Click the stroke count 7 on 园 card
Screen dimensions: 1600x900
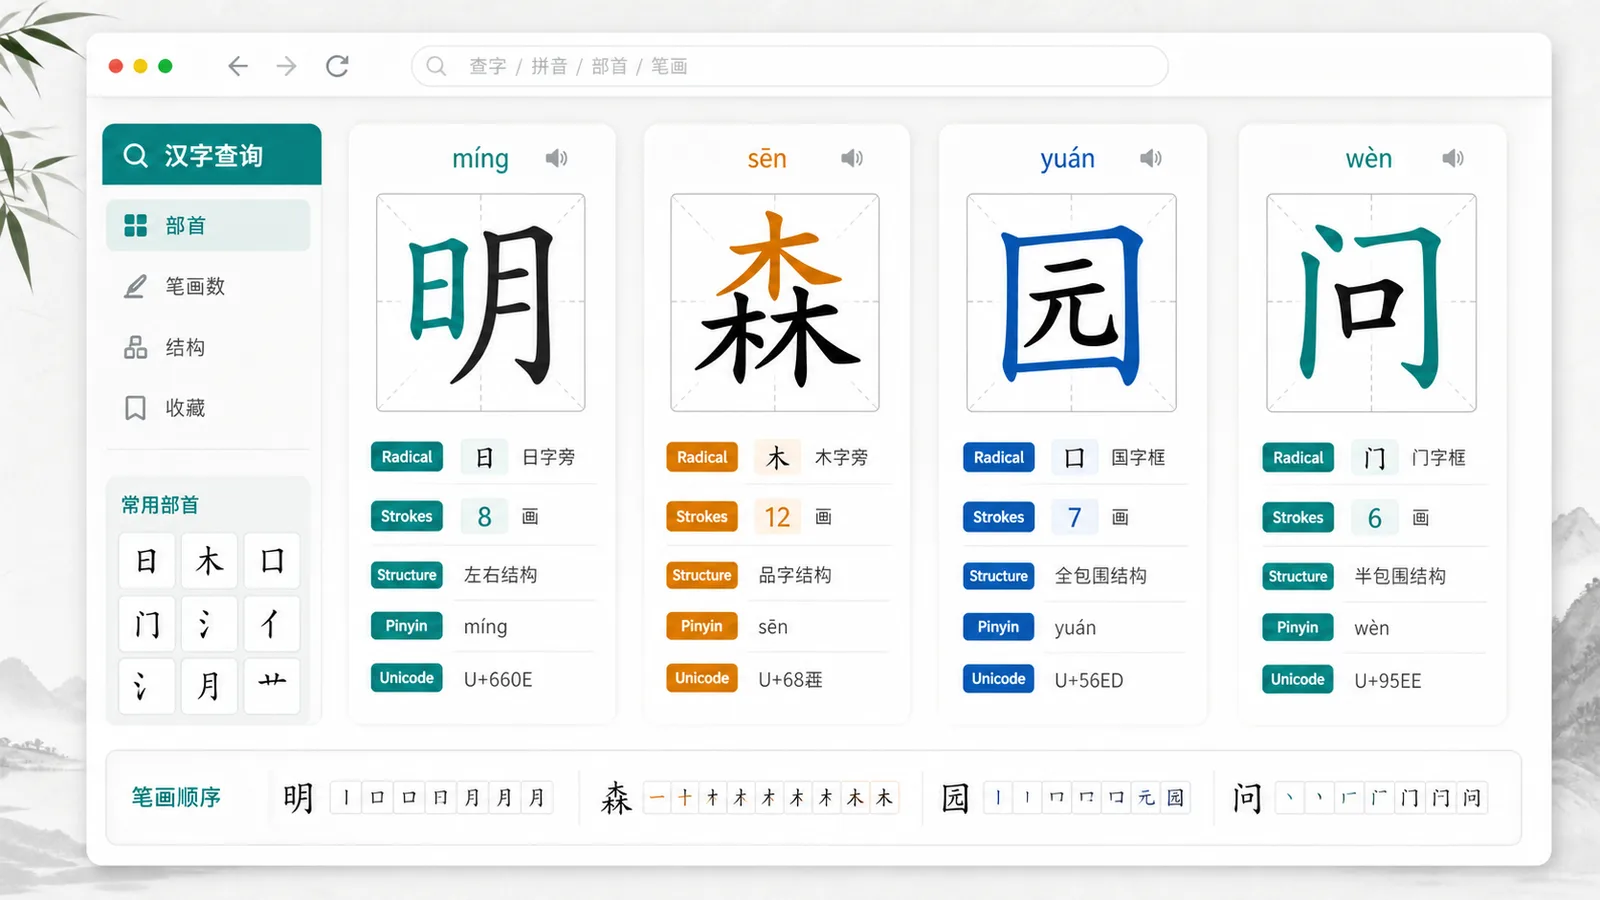(1075, 517)
